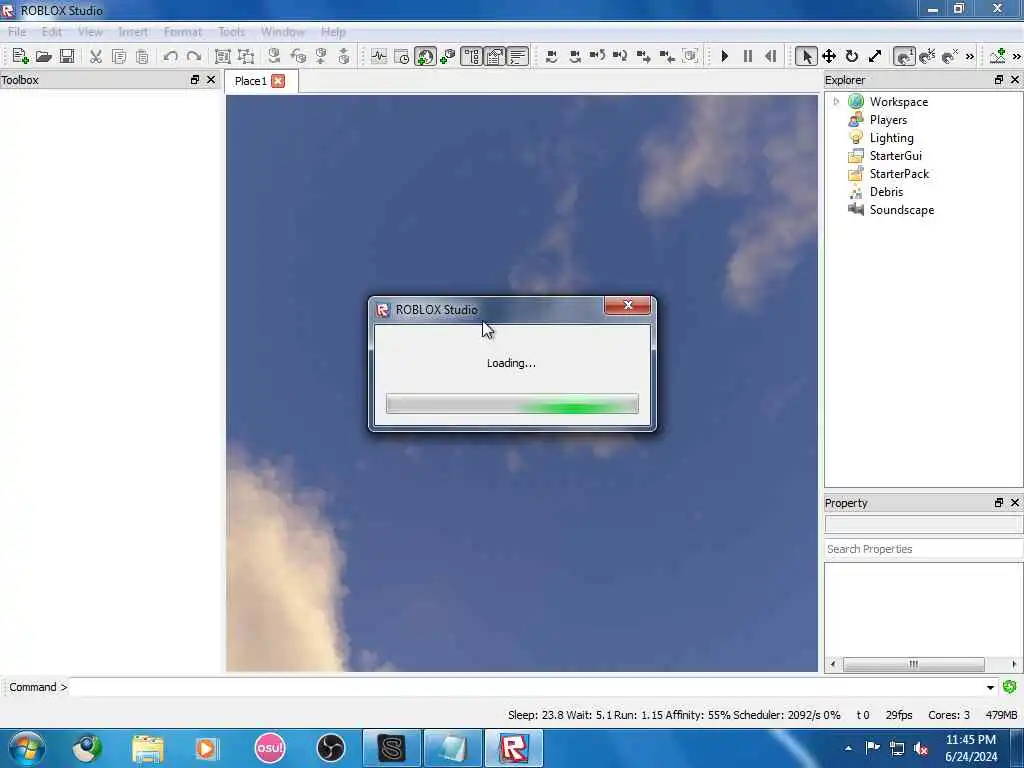Paste from the clipboard toolbar icon
1024x768 pixels.
pos(142,56)
